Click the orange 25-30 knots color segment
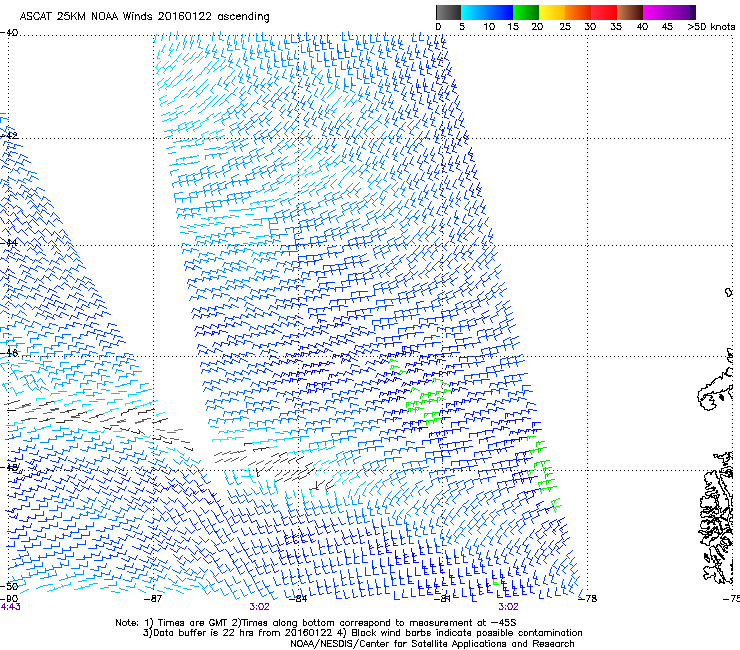740x650 pixels. (578, 12)
